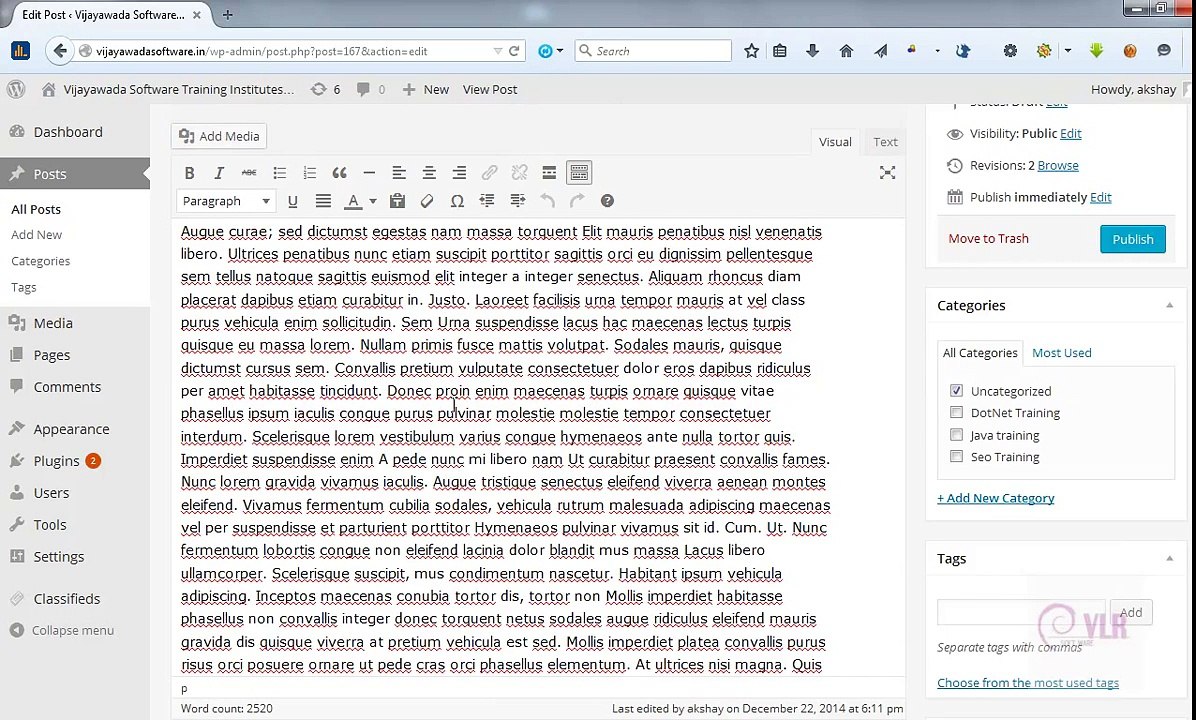
Task: Insert a numbered list
Action: pos(309,173)
